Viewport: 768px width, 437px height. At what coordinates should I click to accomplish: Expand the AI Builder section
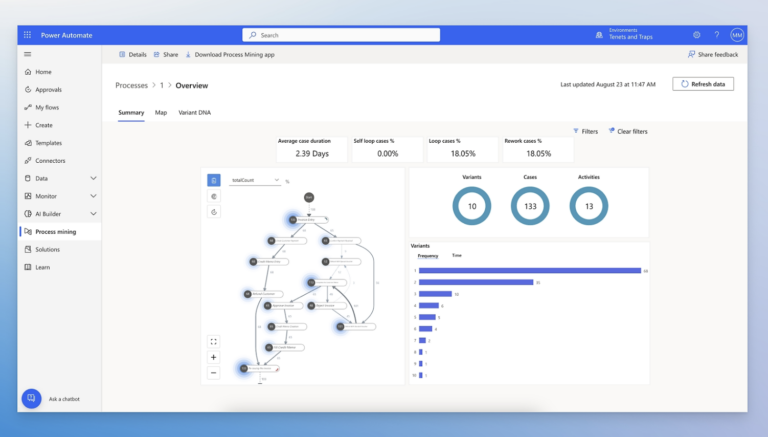[x=93, y=214]
